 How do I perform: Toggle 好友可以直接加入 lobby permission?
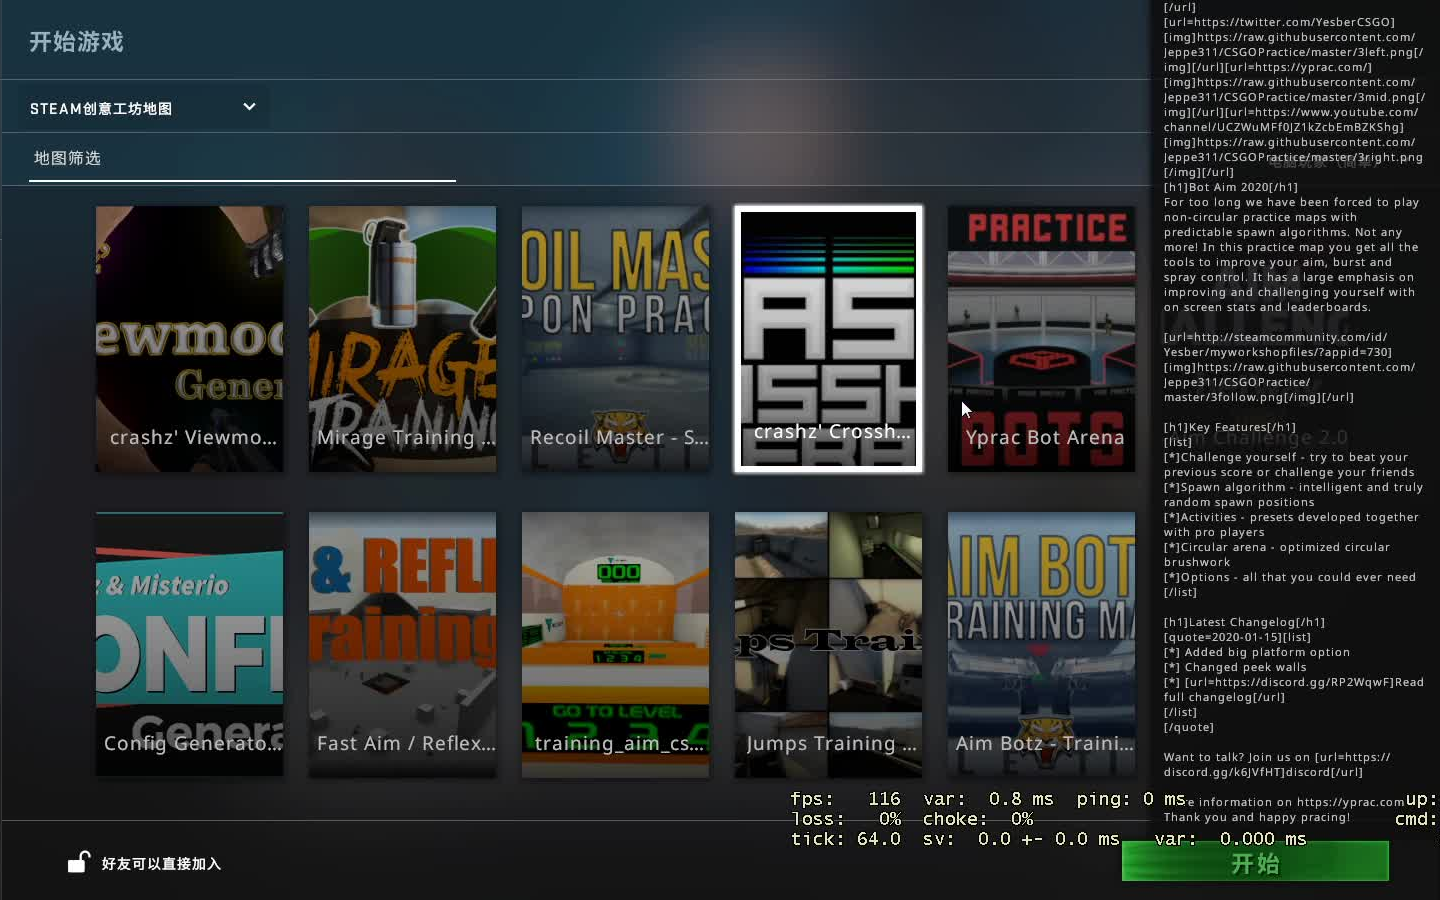coord(161,864)
